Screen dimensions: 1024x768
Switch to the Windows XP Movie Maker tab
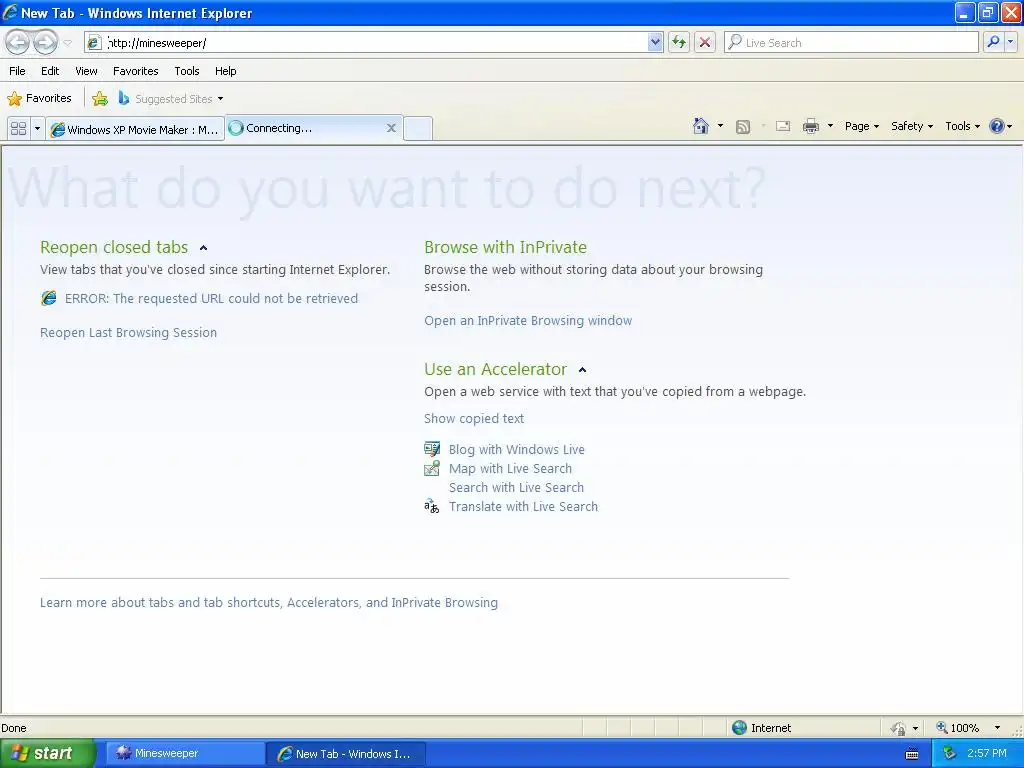[x=135, y=129]
